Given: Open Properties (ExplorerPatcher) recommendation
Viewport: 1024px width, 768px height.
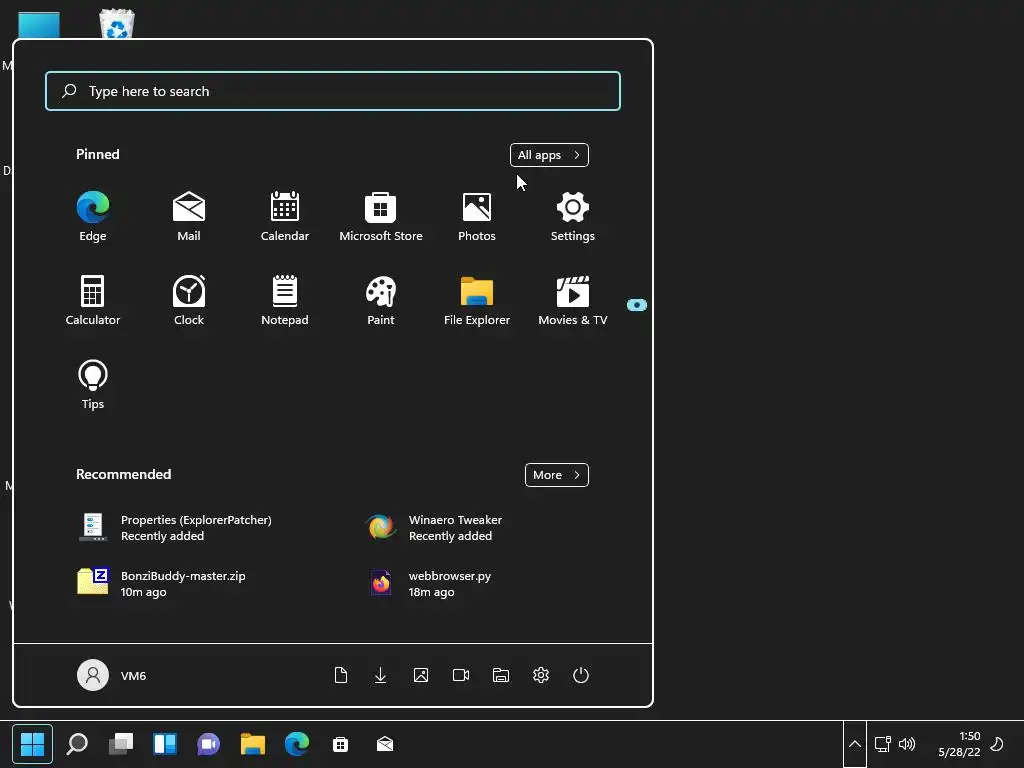Looking at the screenshot, I should tap(176, 528).
